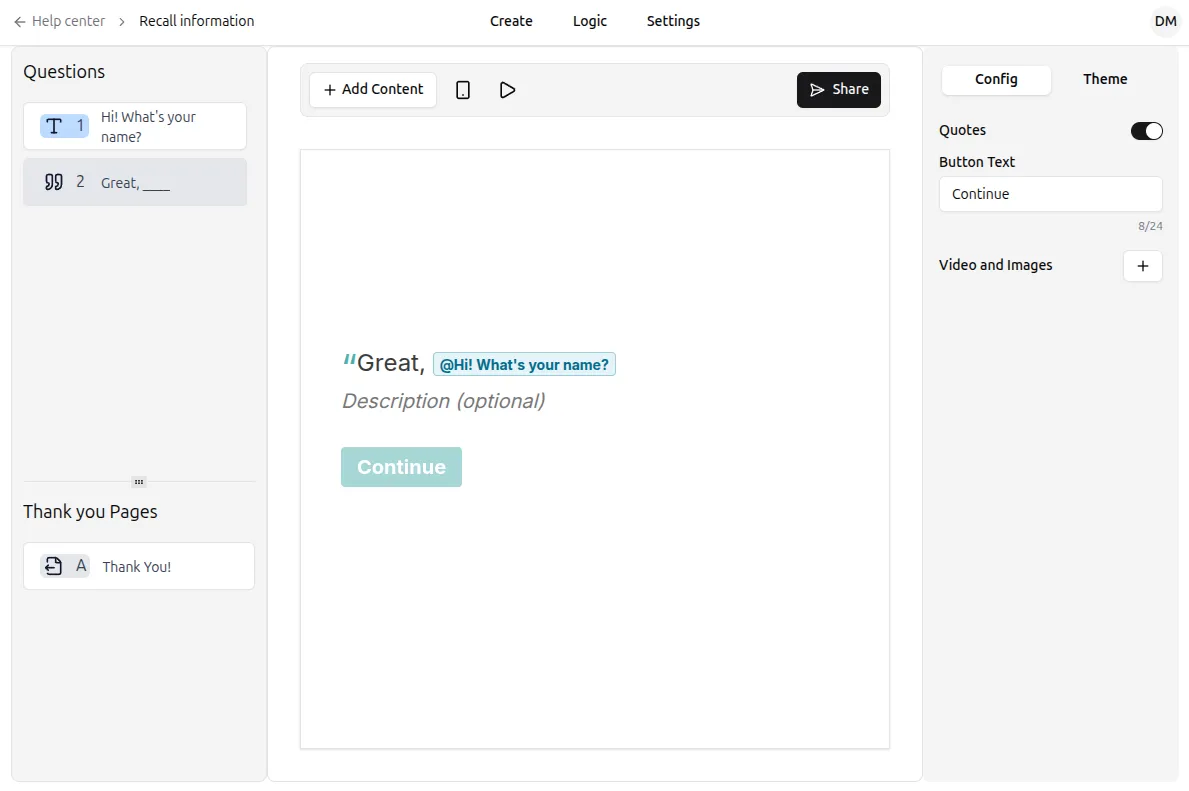Click the Share button
Screen dimensions: 1189x791
(838, 90)
